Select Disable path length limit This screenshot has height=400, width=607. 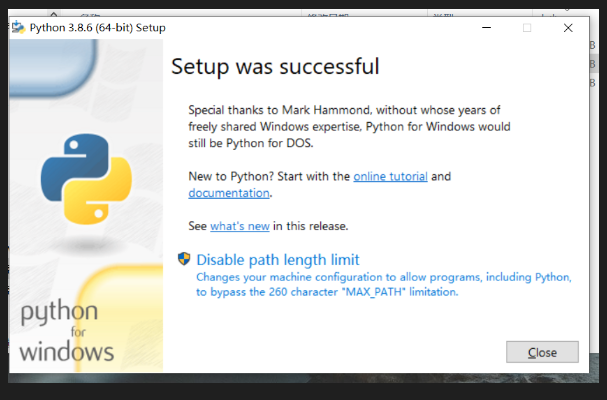[277, 260]
